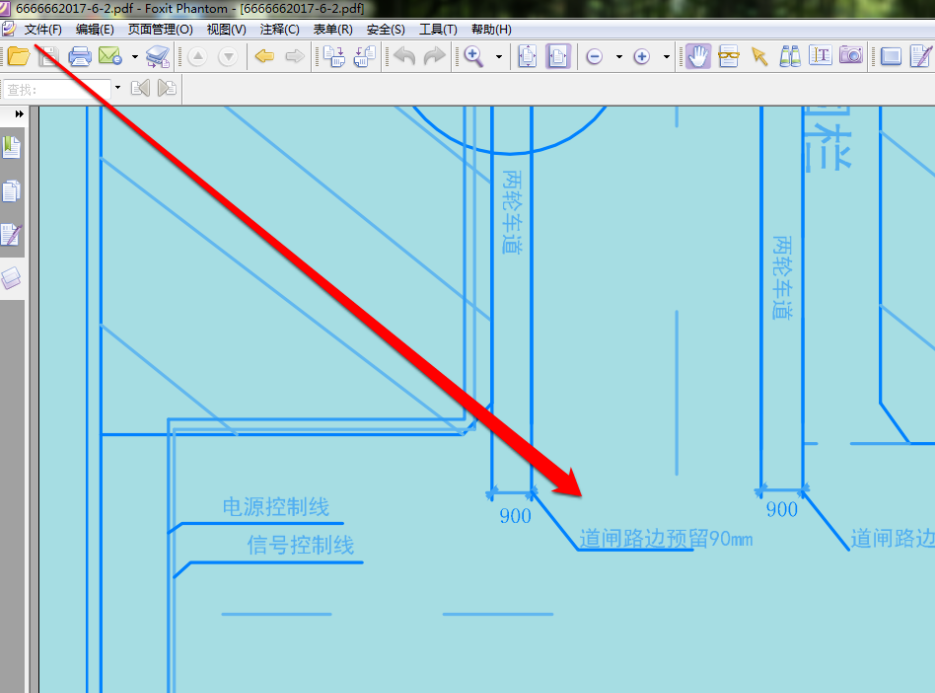The image size is (935, 693).
Task: Open the 注释(C) menu
Action: point(280,30)
